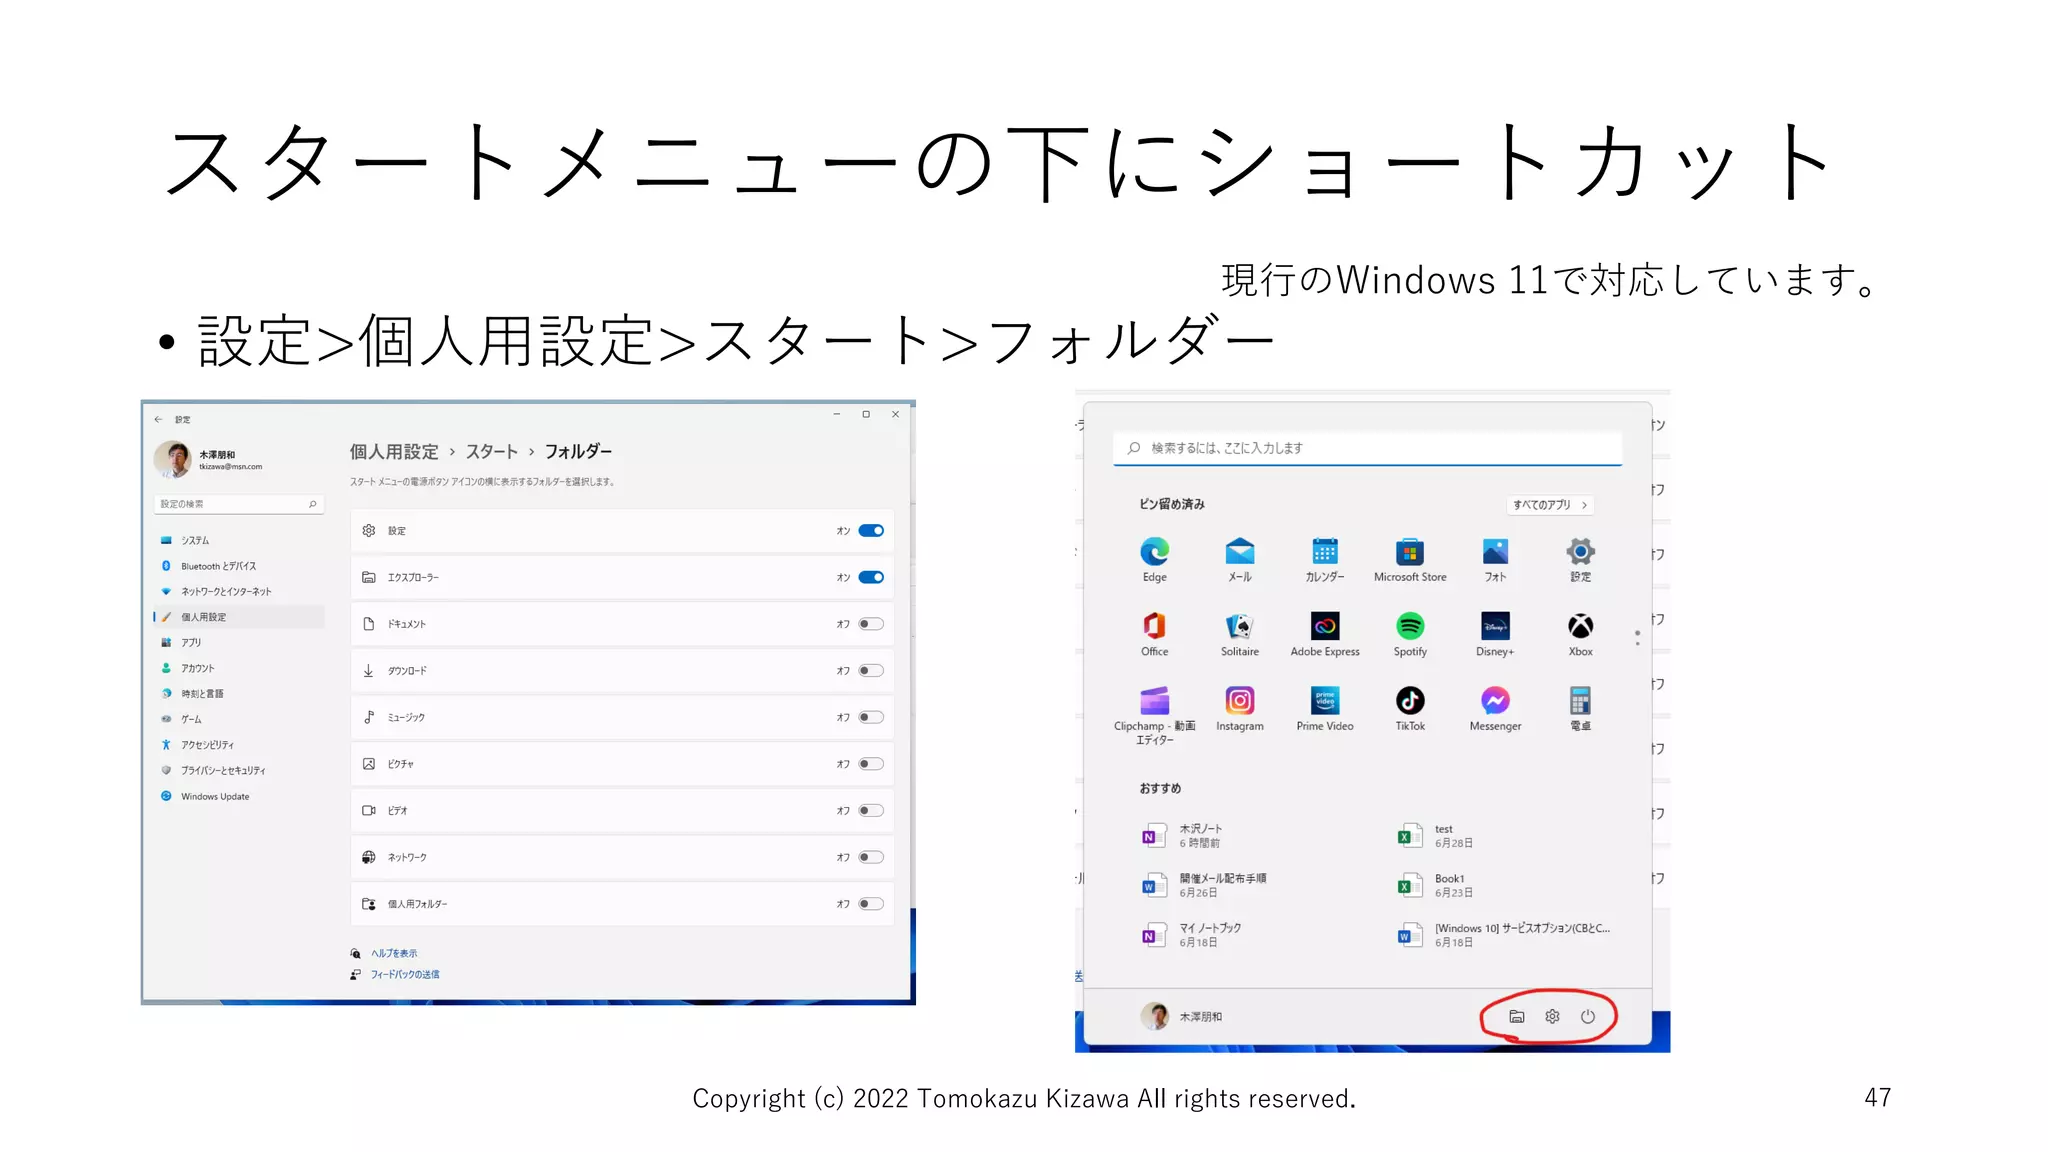Open recommended [Windows 10] サービスオプション document
2048x1152 pixels.
1504,936
